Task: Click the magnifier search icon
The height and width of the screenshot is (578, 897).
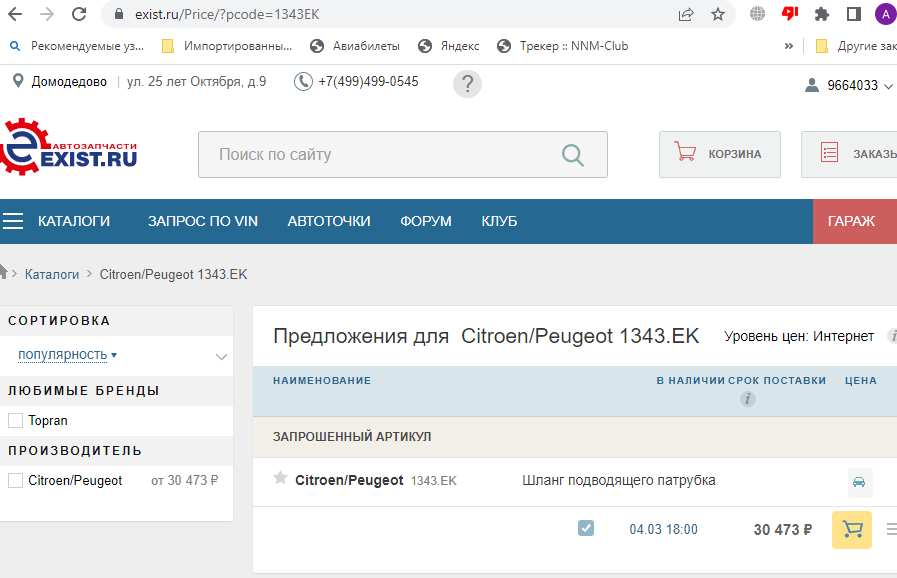Action: pyautogui.click(x=572, y=155)
